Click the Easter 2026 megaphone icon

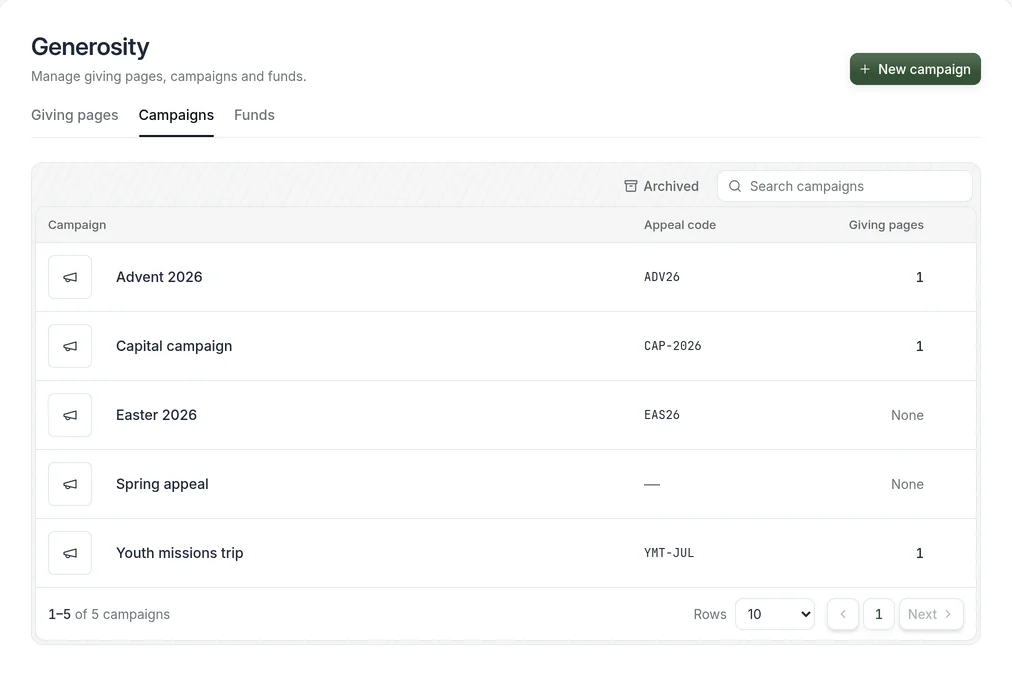[70, 415]
